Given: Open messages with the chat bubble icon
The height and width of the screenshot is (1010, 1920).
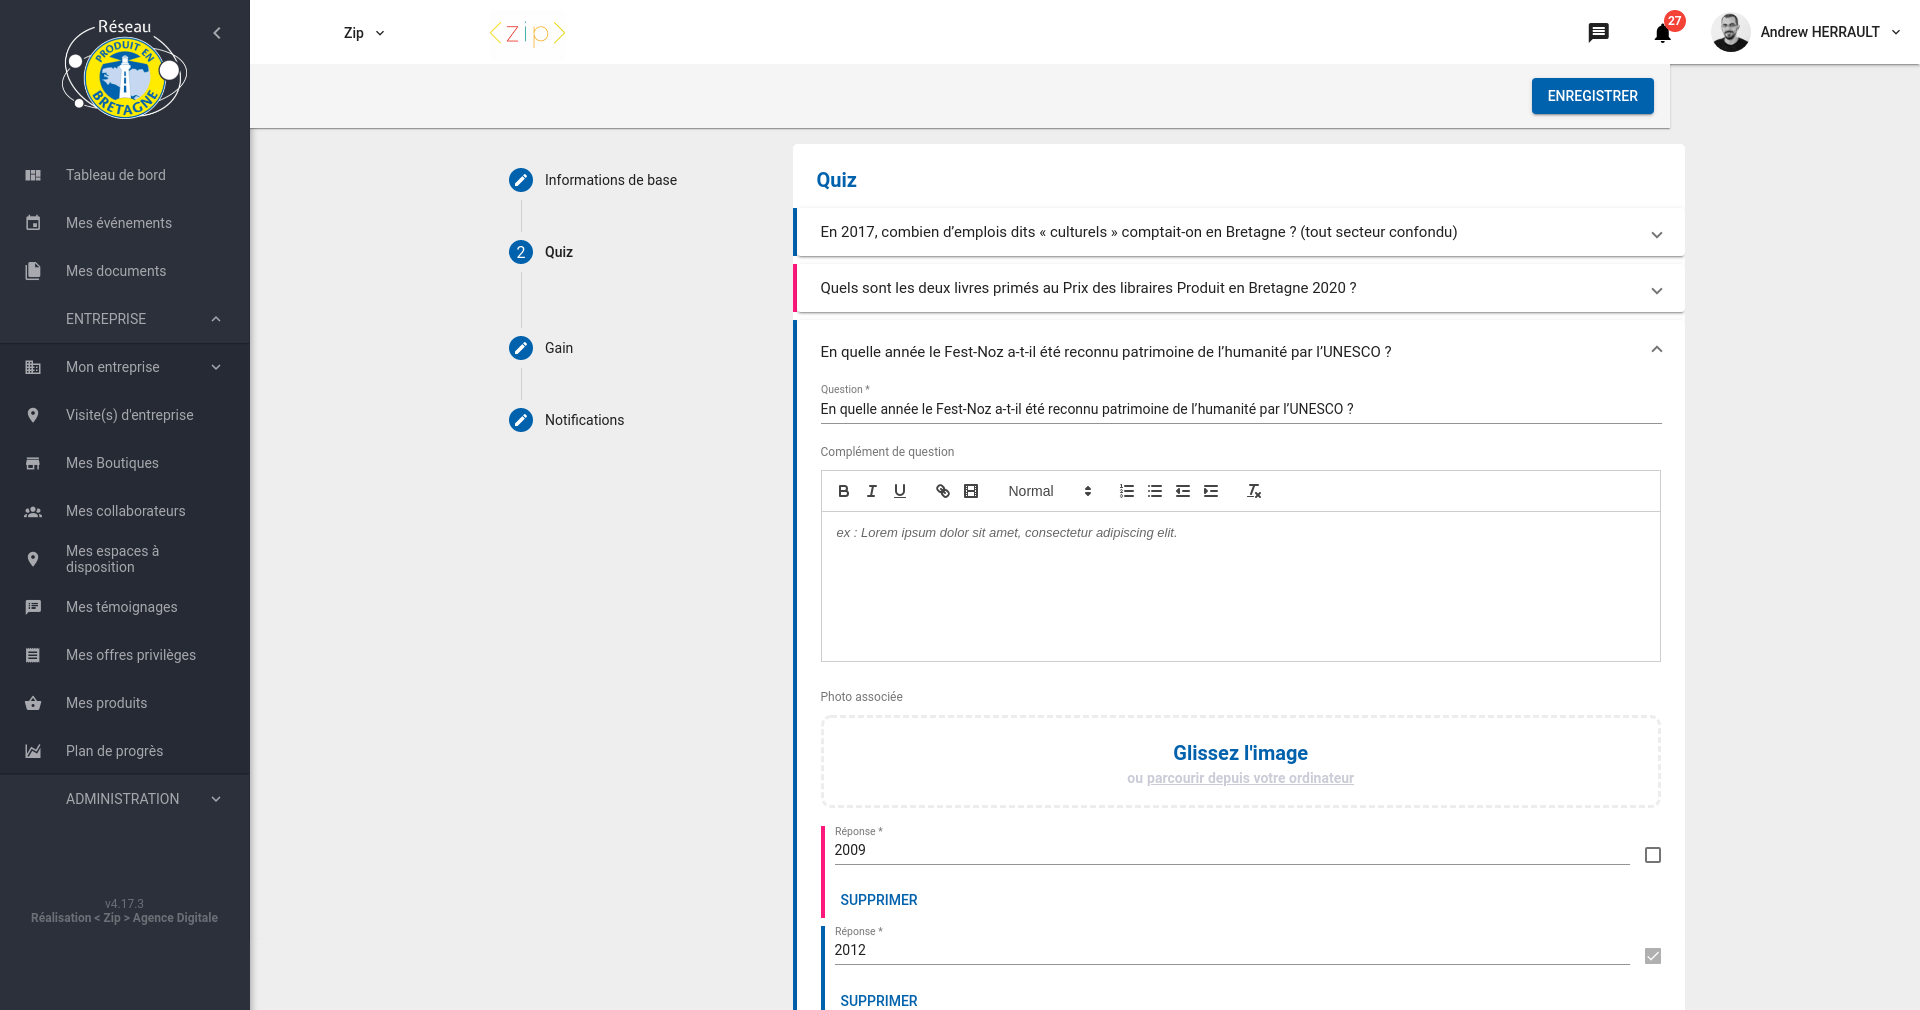Looking at the screenshot, I should point(1599,32).
